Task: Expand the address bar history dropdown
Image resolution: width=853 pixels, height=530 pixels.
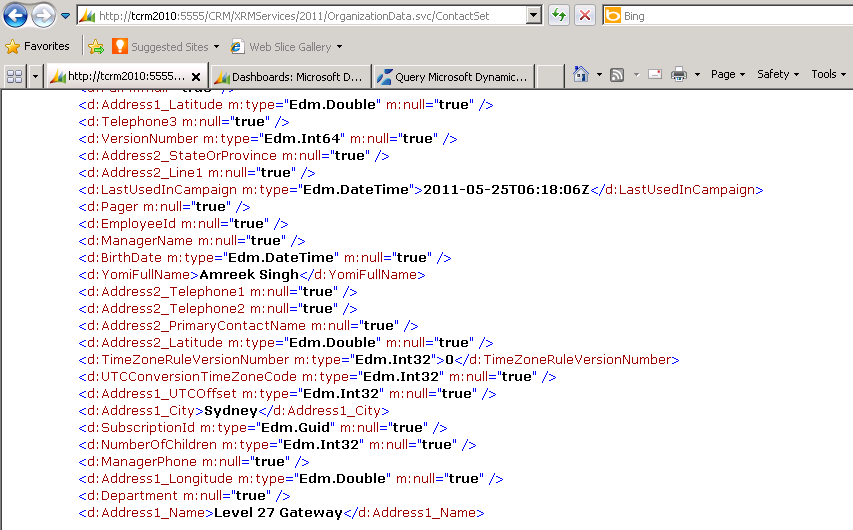Action: pos(534,15)
